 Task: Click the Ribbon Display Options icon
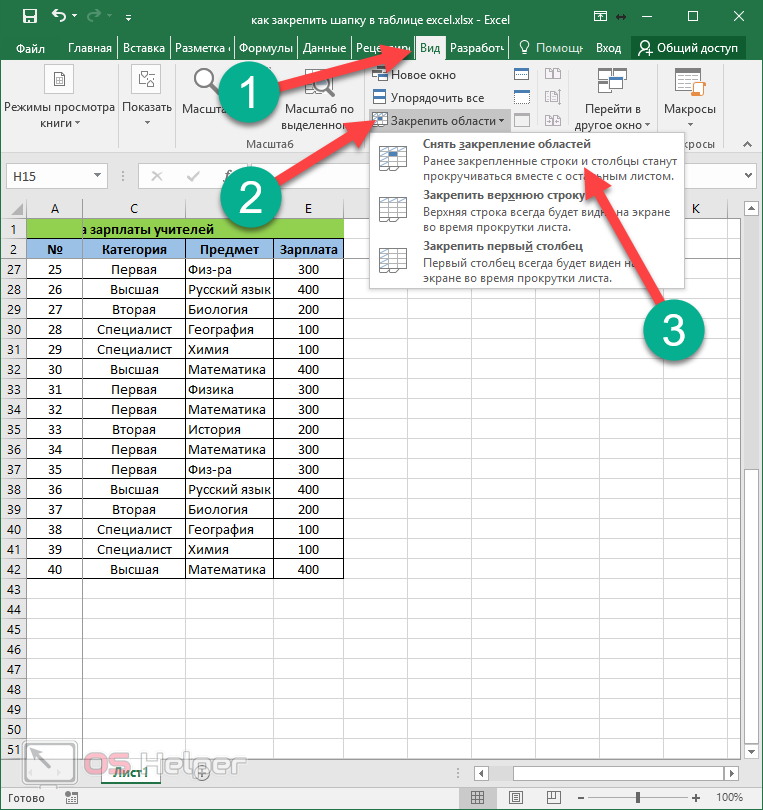(600, 17)
